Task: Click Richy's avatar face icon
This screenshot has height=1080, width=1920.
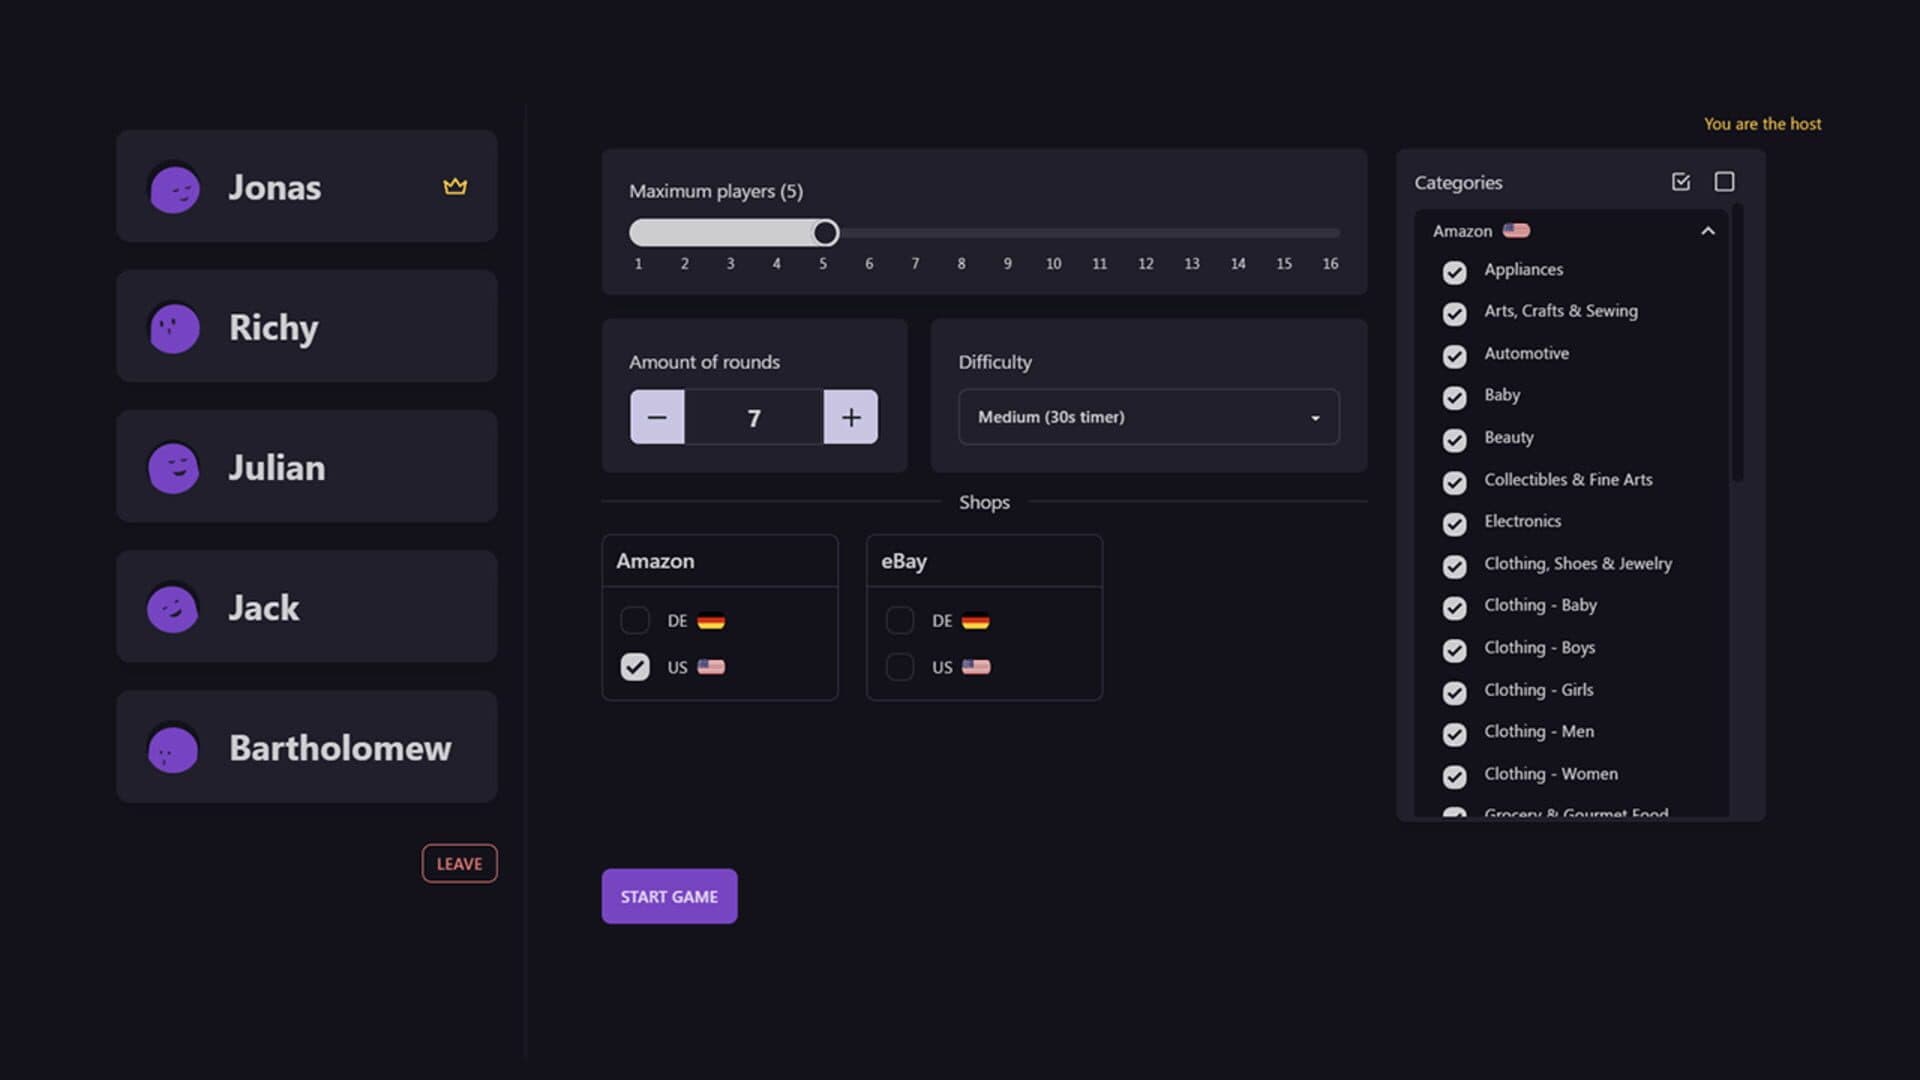Action: pos(174,328)
